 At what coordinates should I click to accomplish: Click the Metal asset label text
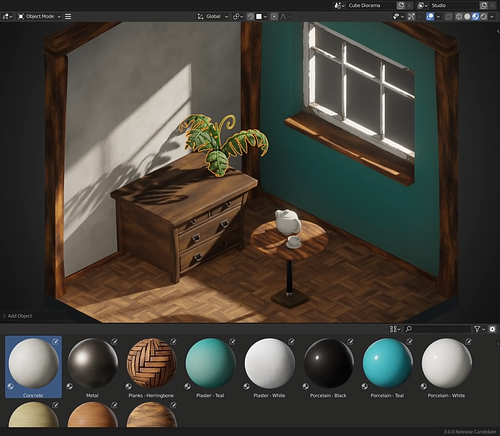point(92,395)
